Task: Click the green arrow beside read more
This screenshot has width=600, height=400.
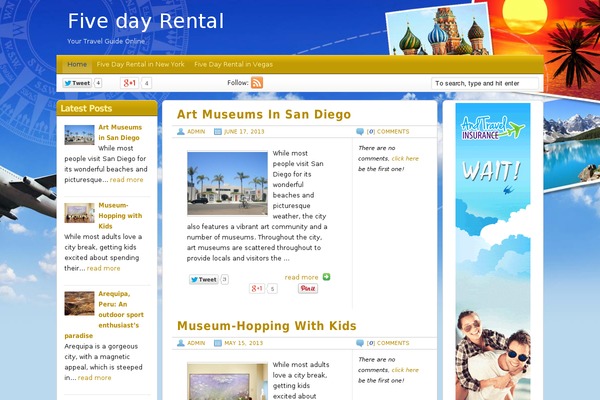Action: point(326,277)
